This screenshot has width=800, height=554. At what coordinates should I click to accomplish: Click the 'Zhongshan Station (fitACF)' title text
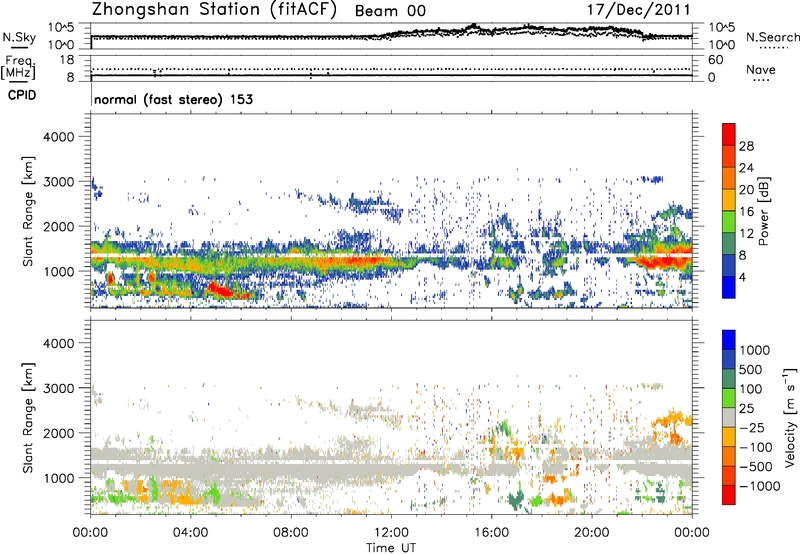click(x=214, y=10)
